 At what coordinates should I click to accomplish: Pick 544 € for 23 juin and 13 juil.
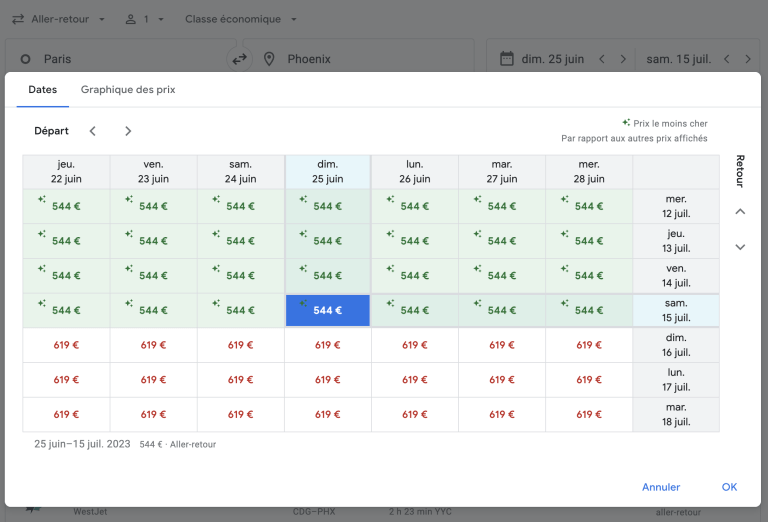(153, 241)
